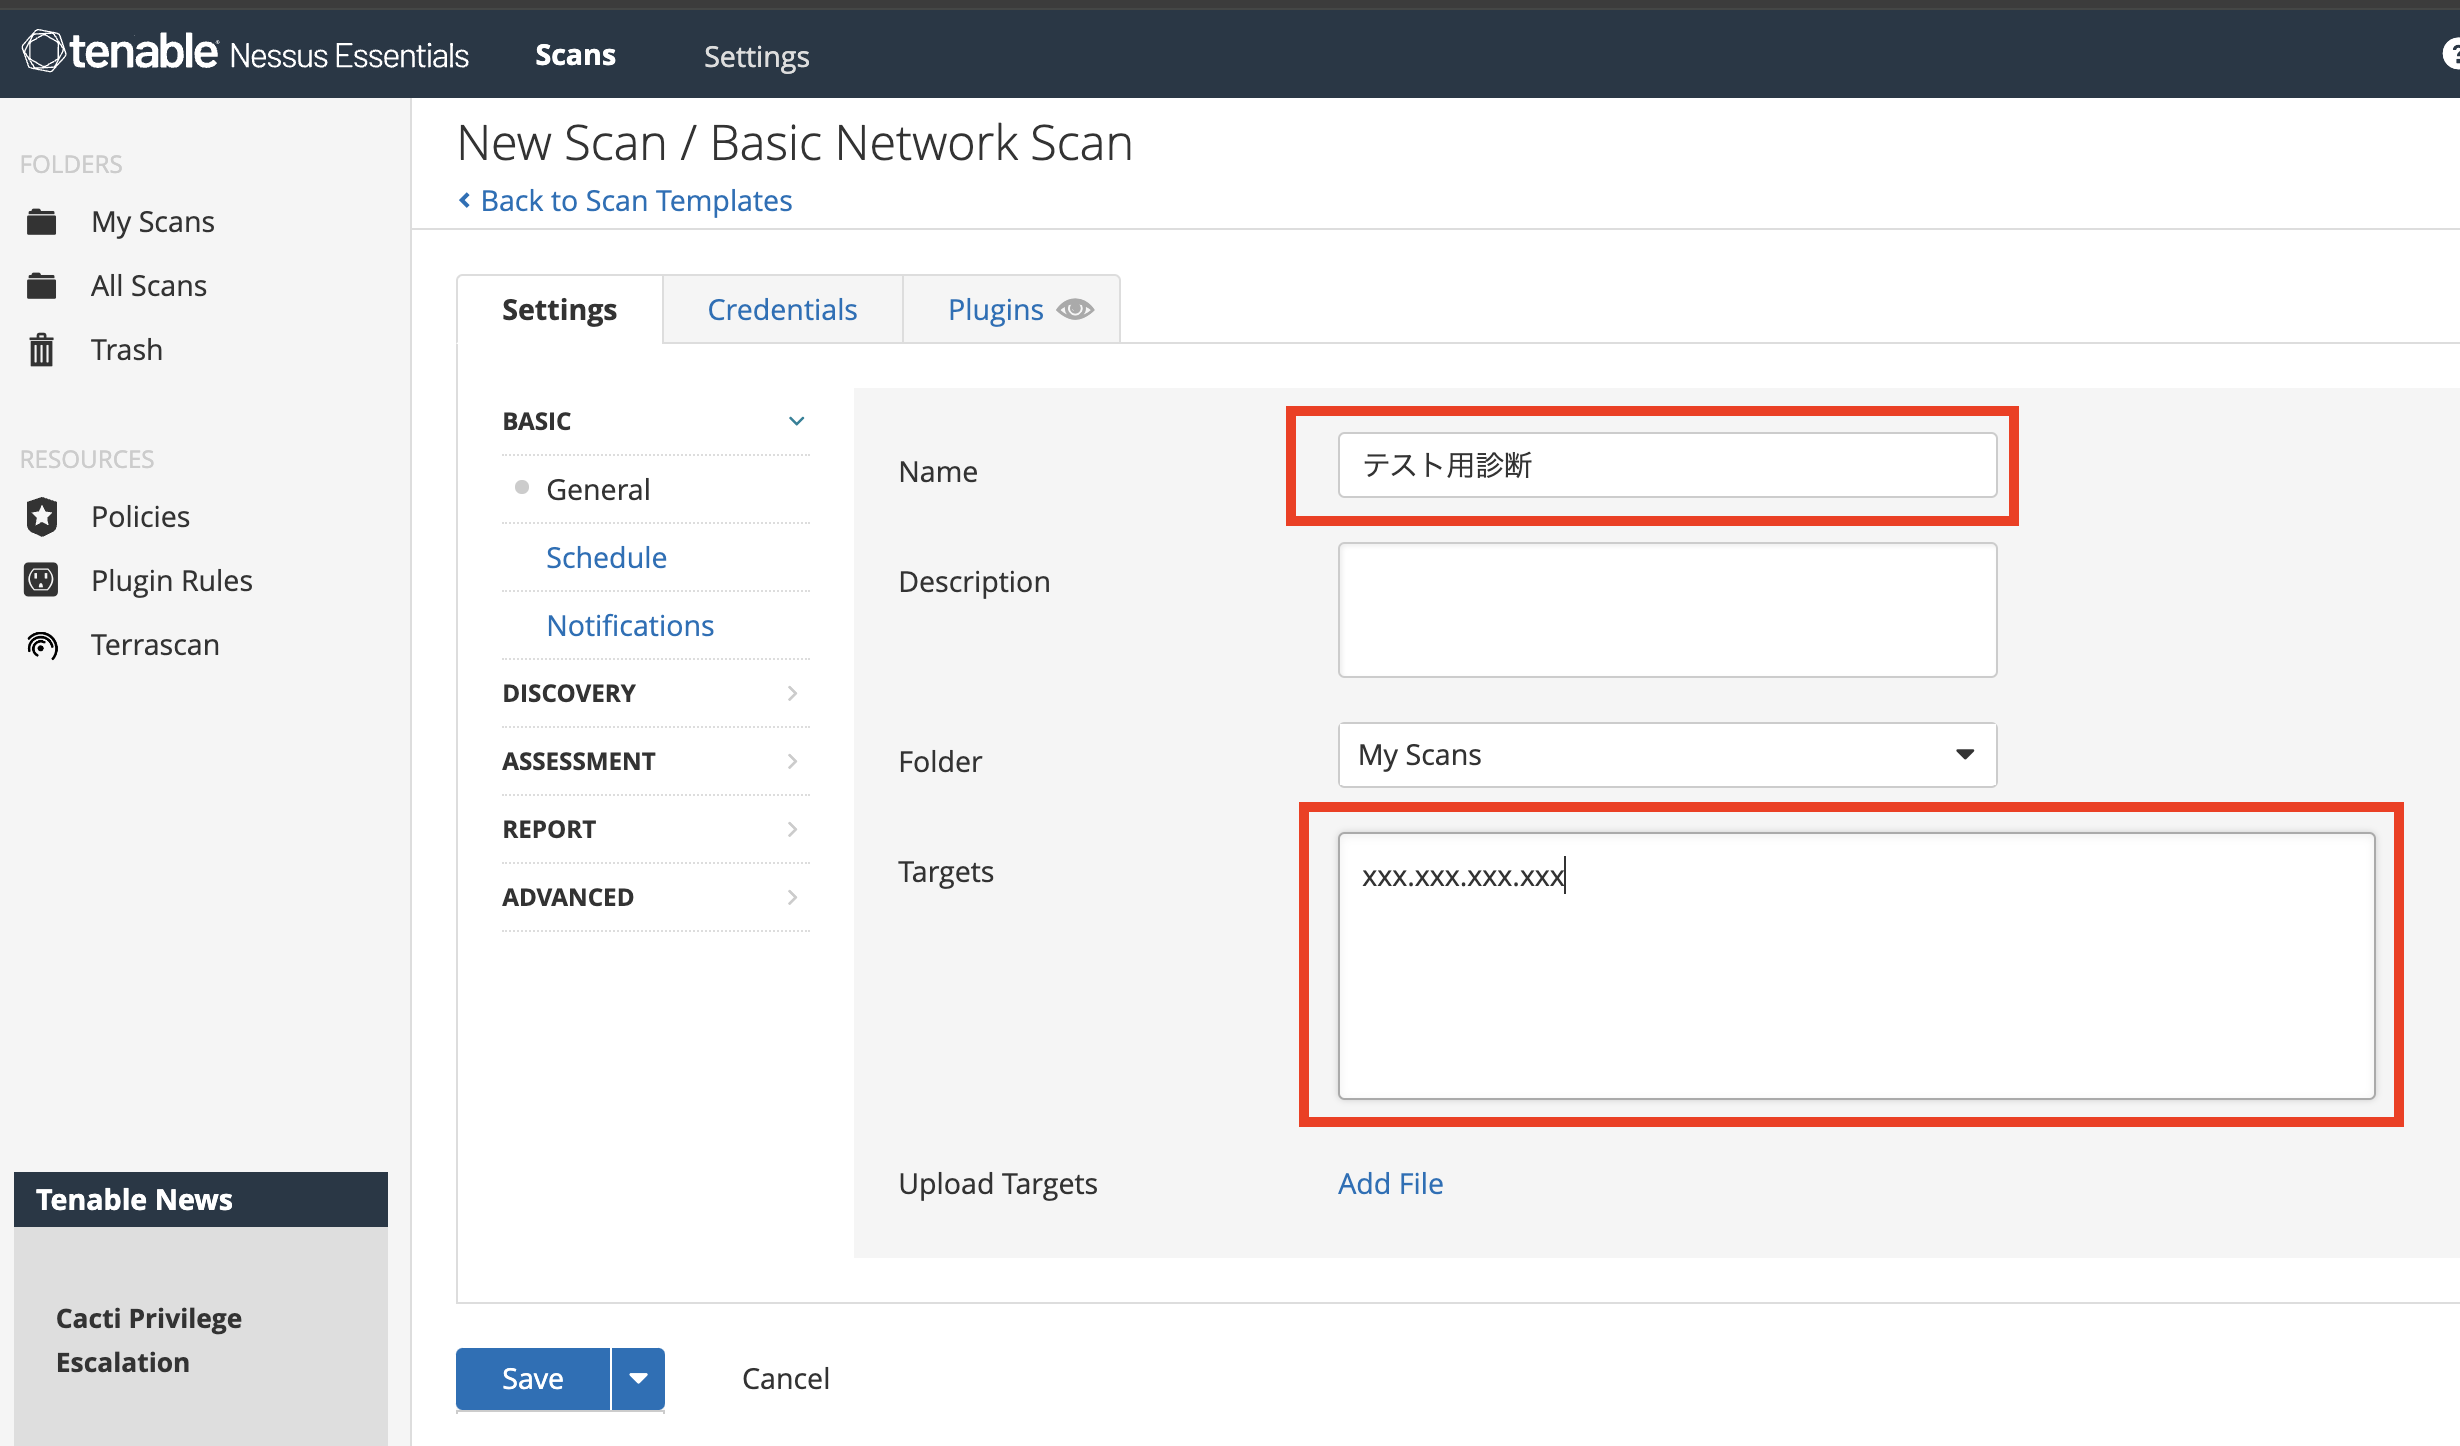Click the Plugin Rules outlet icon
Viewport: 2460px width, 1446px height.
(41, 580)
